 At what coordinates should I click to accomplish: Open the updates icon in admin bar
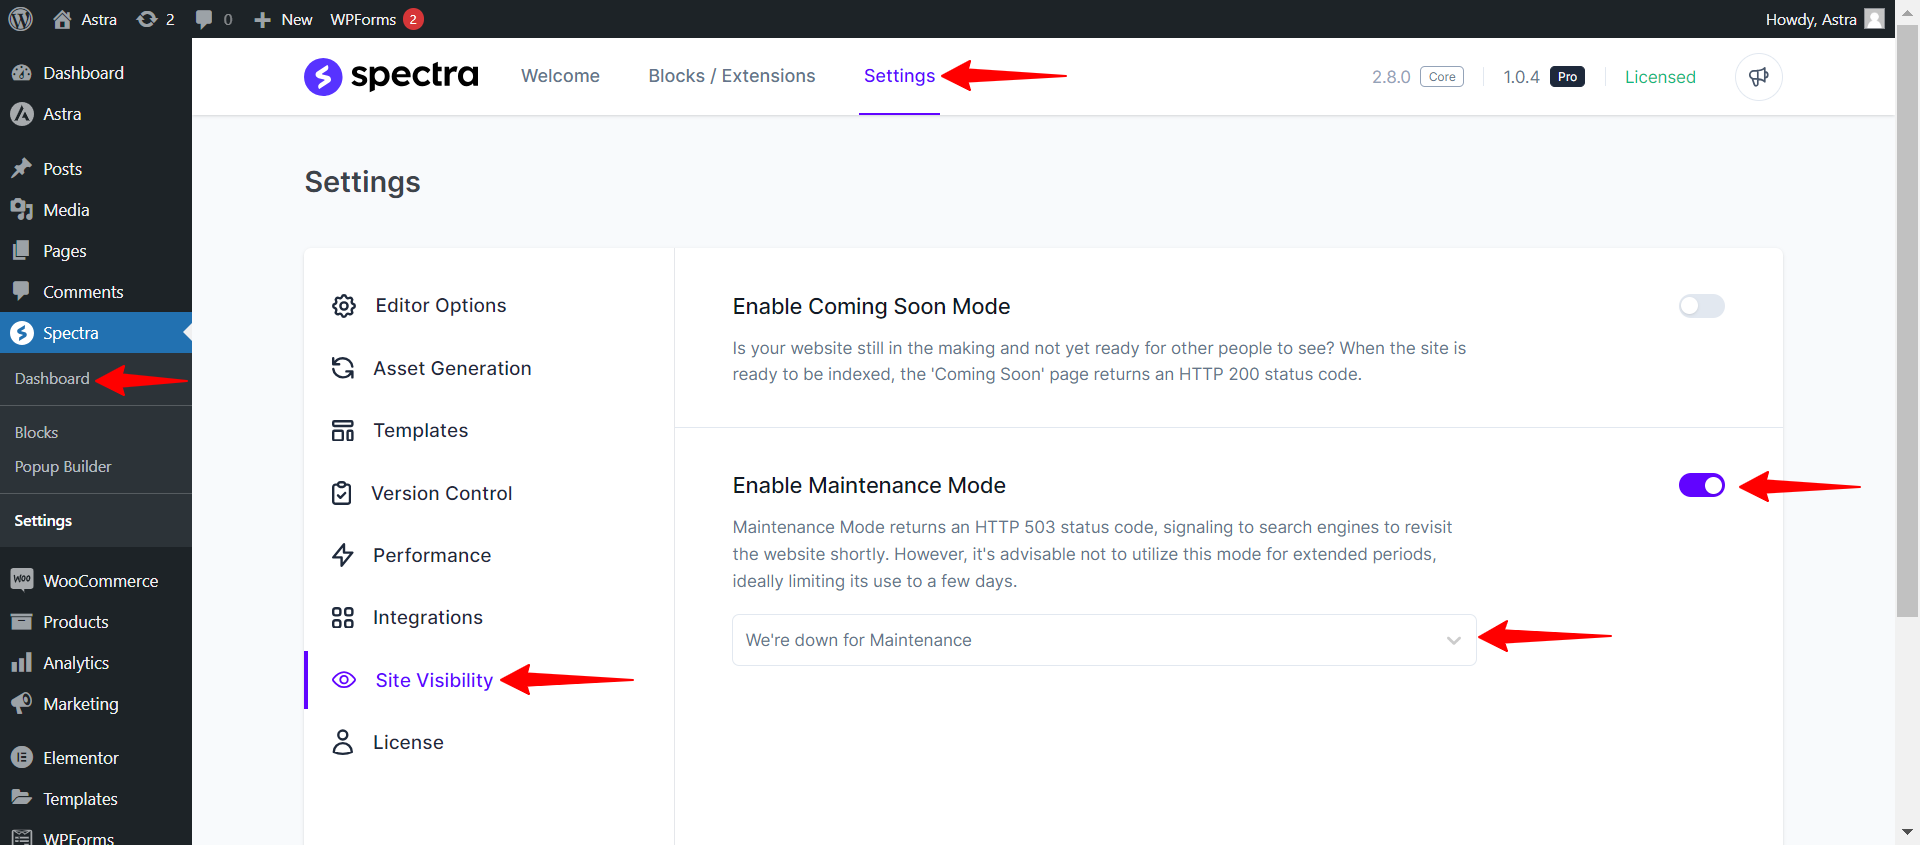[155, 19]
